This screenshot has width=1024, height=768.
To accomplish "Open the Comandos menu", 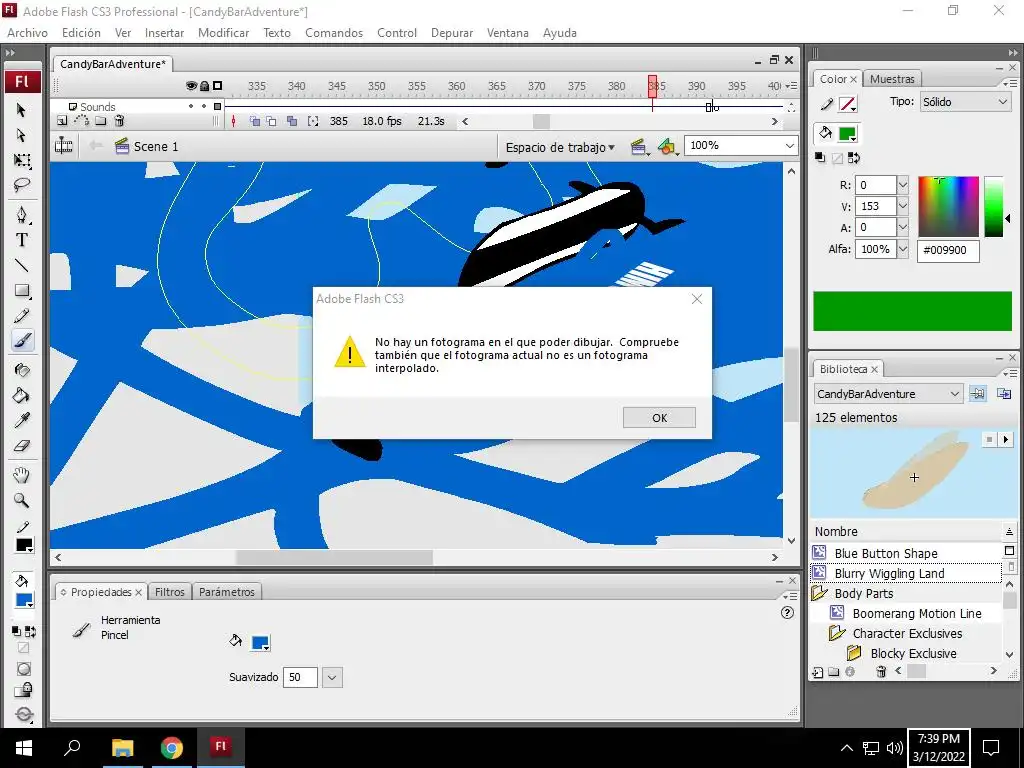I will point(334,33).
